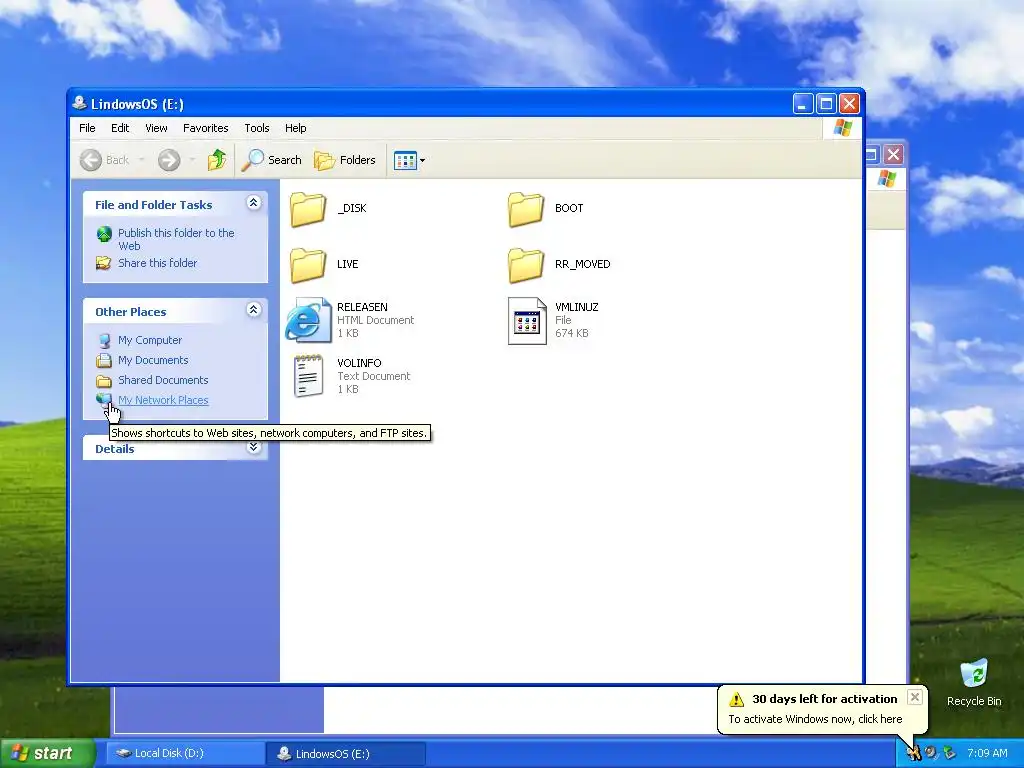Open the Favorites menu

206,128
